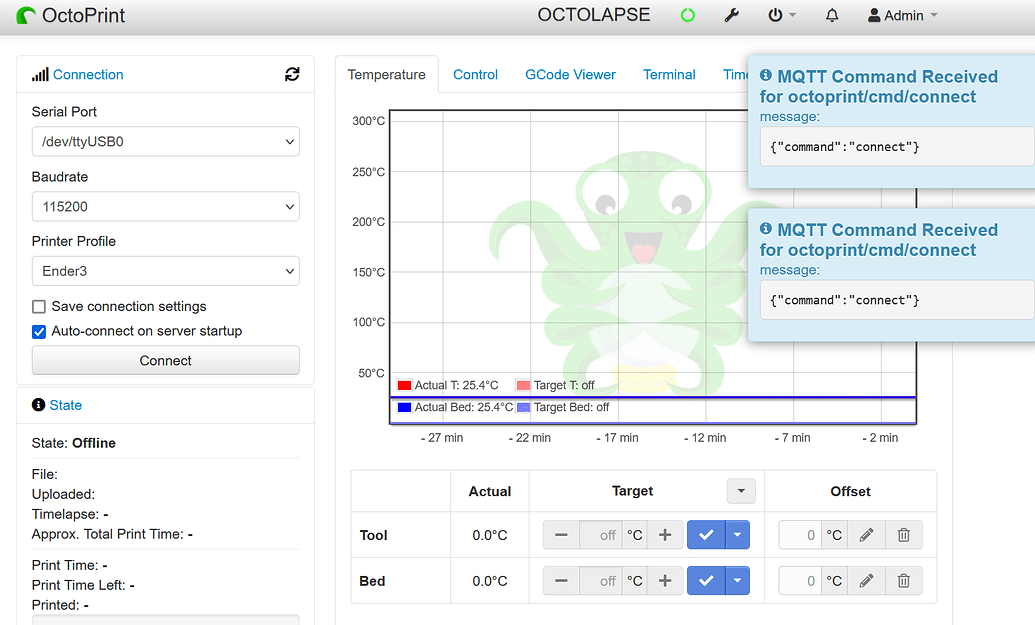Click the red Actual T legend color swatch
The width and height of the screenshot is (1035, 625).
coord(404,384)
